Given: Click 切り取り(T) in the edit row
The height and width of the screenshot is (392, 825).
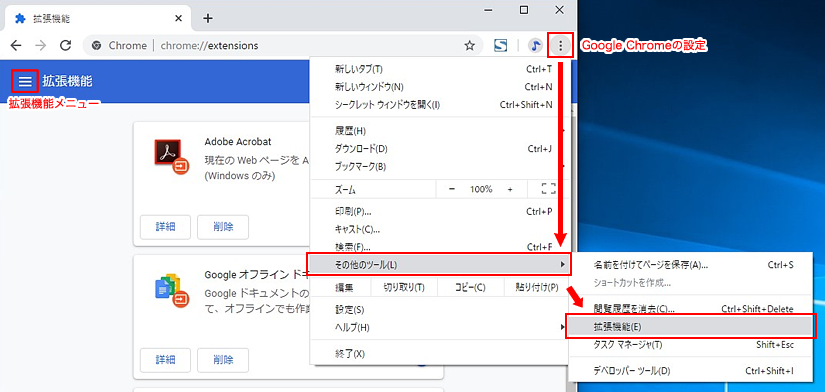Looking at the screenshot, I should [404, 287].
